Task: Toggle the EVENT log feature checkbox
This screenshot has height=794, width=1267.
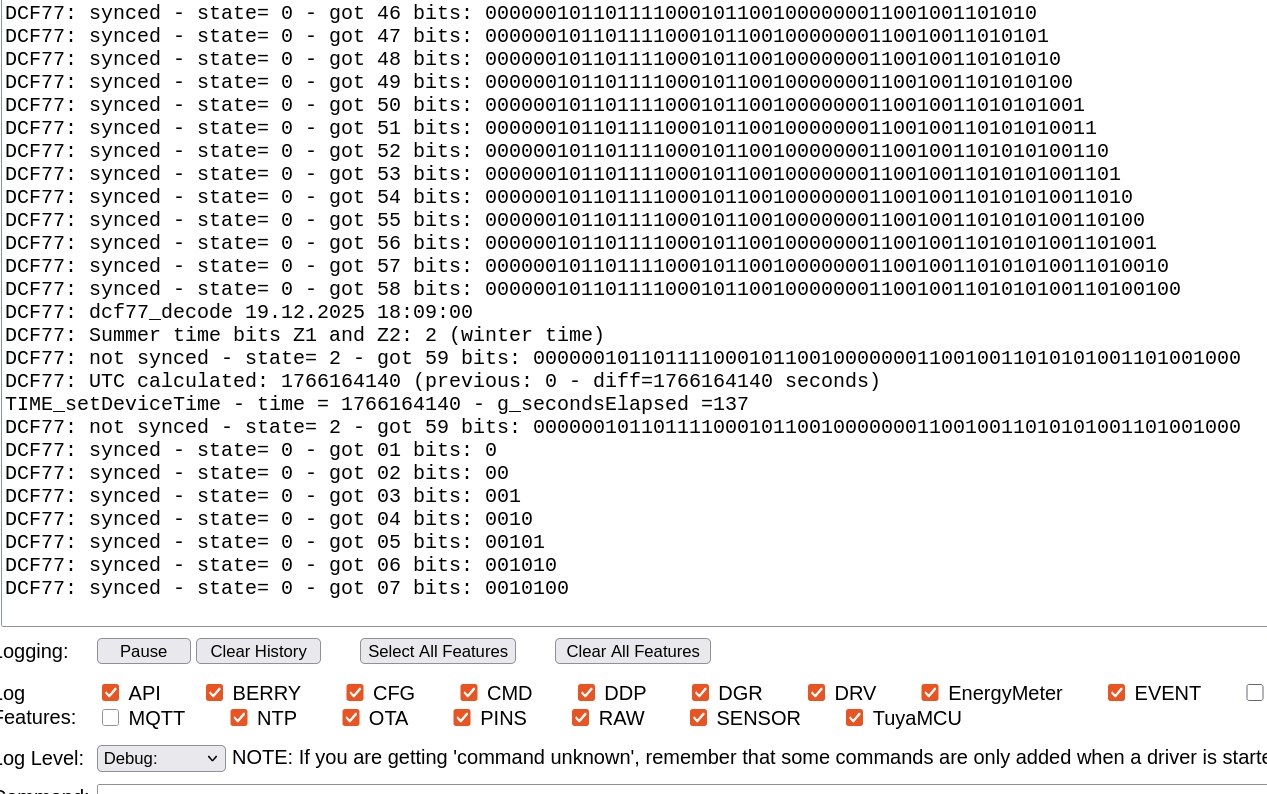Action: click(1117, 692)
